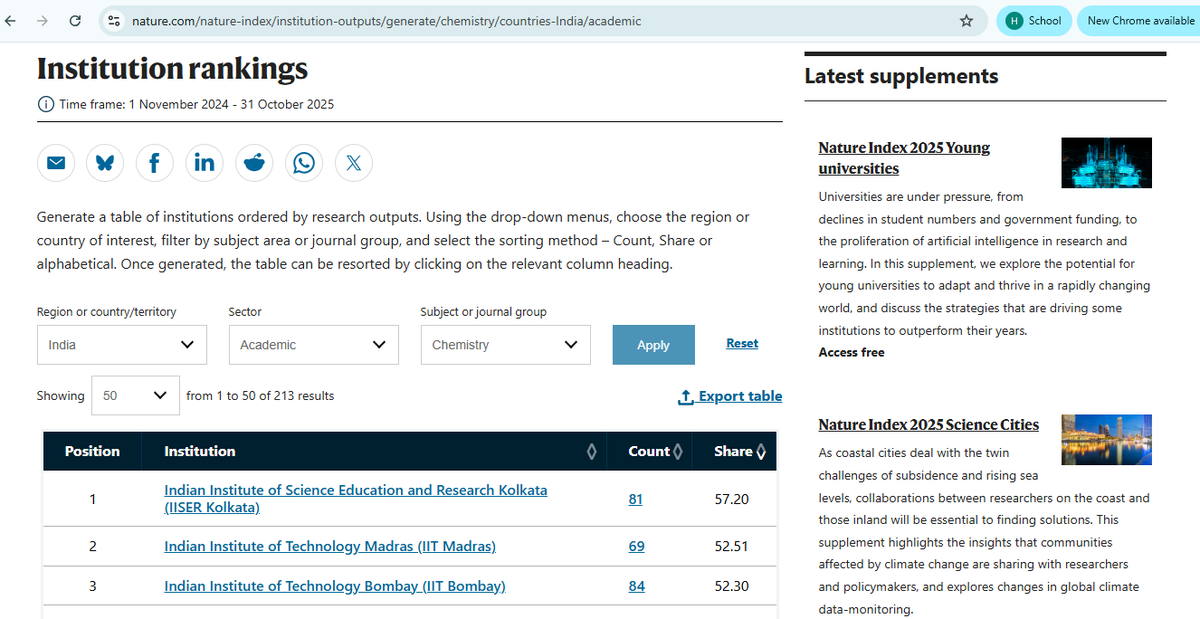Viewport: 1200px width, 619px height.
Task: Share on Bluesky butterfly icon
Action: (105, 163)
